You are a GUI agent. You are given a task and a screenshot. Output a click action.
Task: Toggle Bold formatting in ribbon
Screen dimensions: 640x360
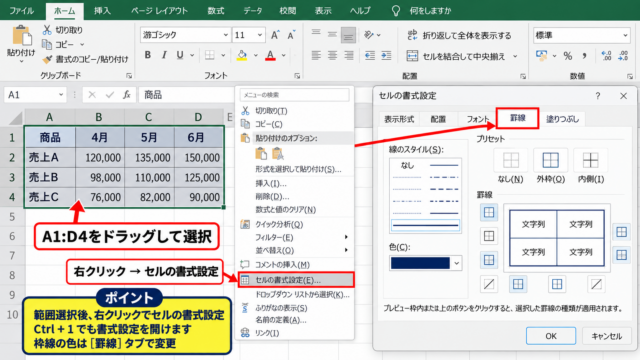click(148, 55)
